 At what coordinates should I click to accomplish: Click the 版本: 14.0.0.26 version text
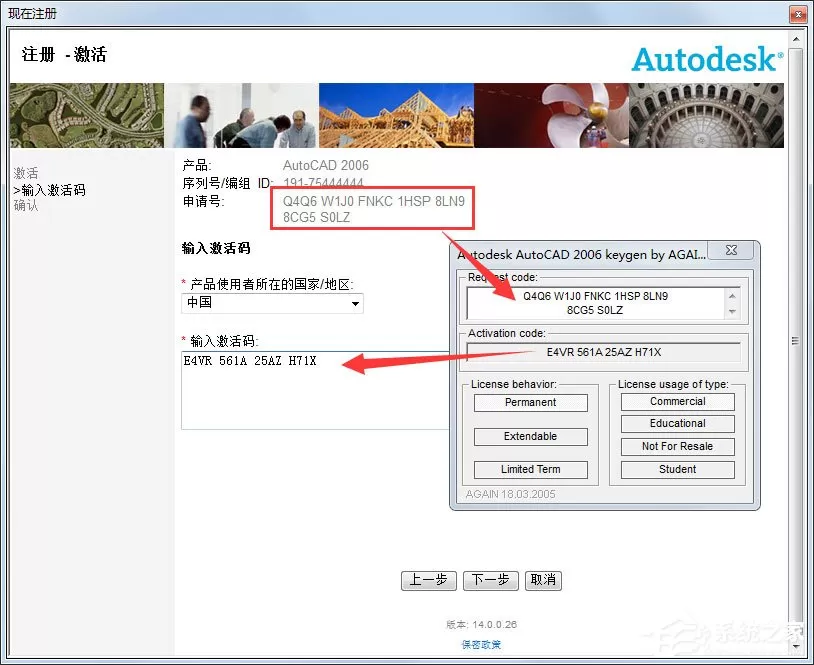pyautogui.click(x=481, y=625)
